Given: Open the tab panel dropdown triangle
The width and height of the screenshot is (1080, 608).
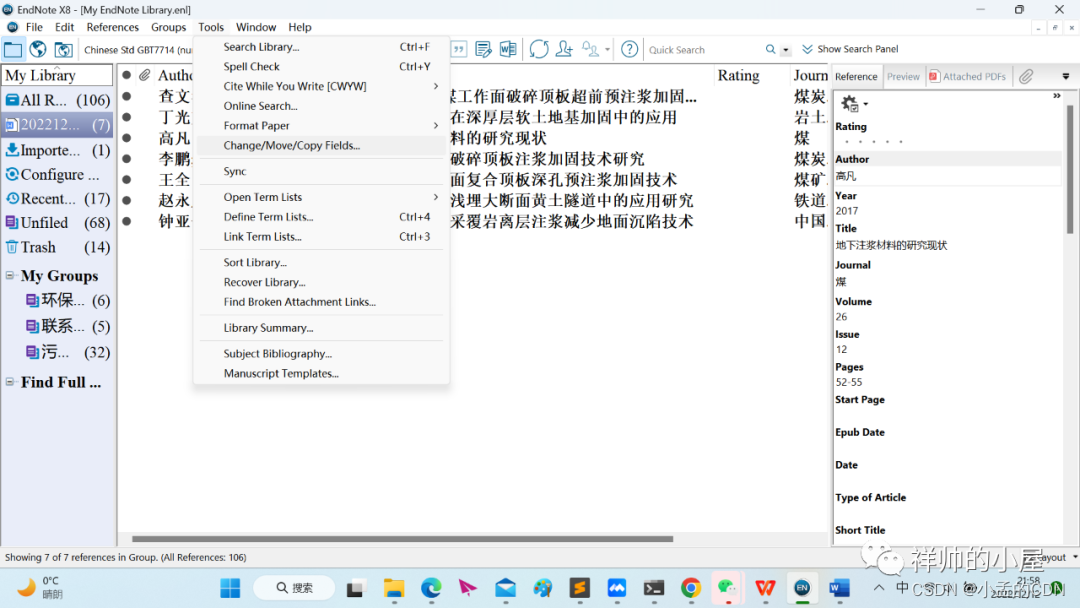Looking at the screenshot, I should (1066, 76).
